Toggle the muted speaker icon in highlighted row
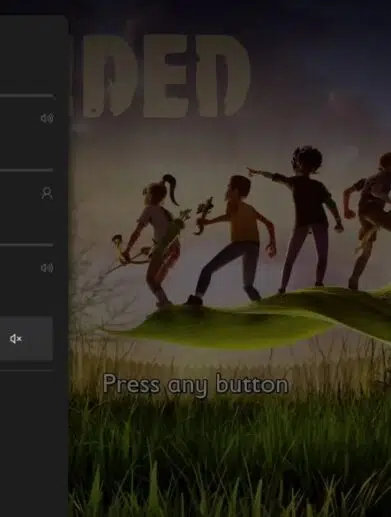The height and width of the screenshot is (517, 391). click(16, 339)
